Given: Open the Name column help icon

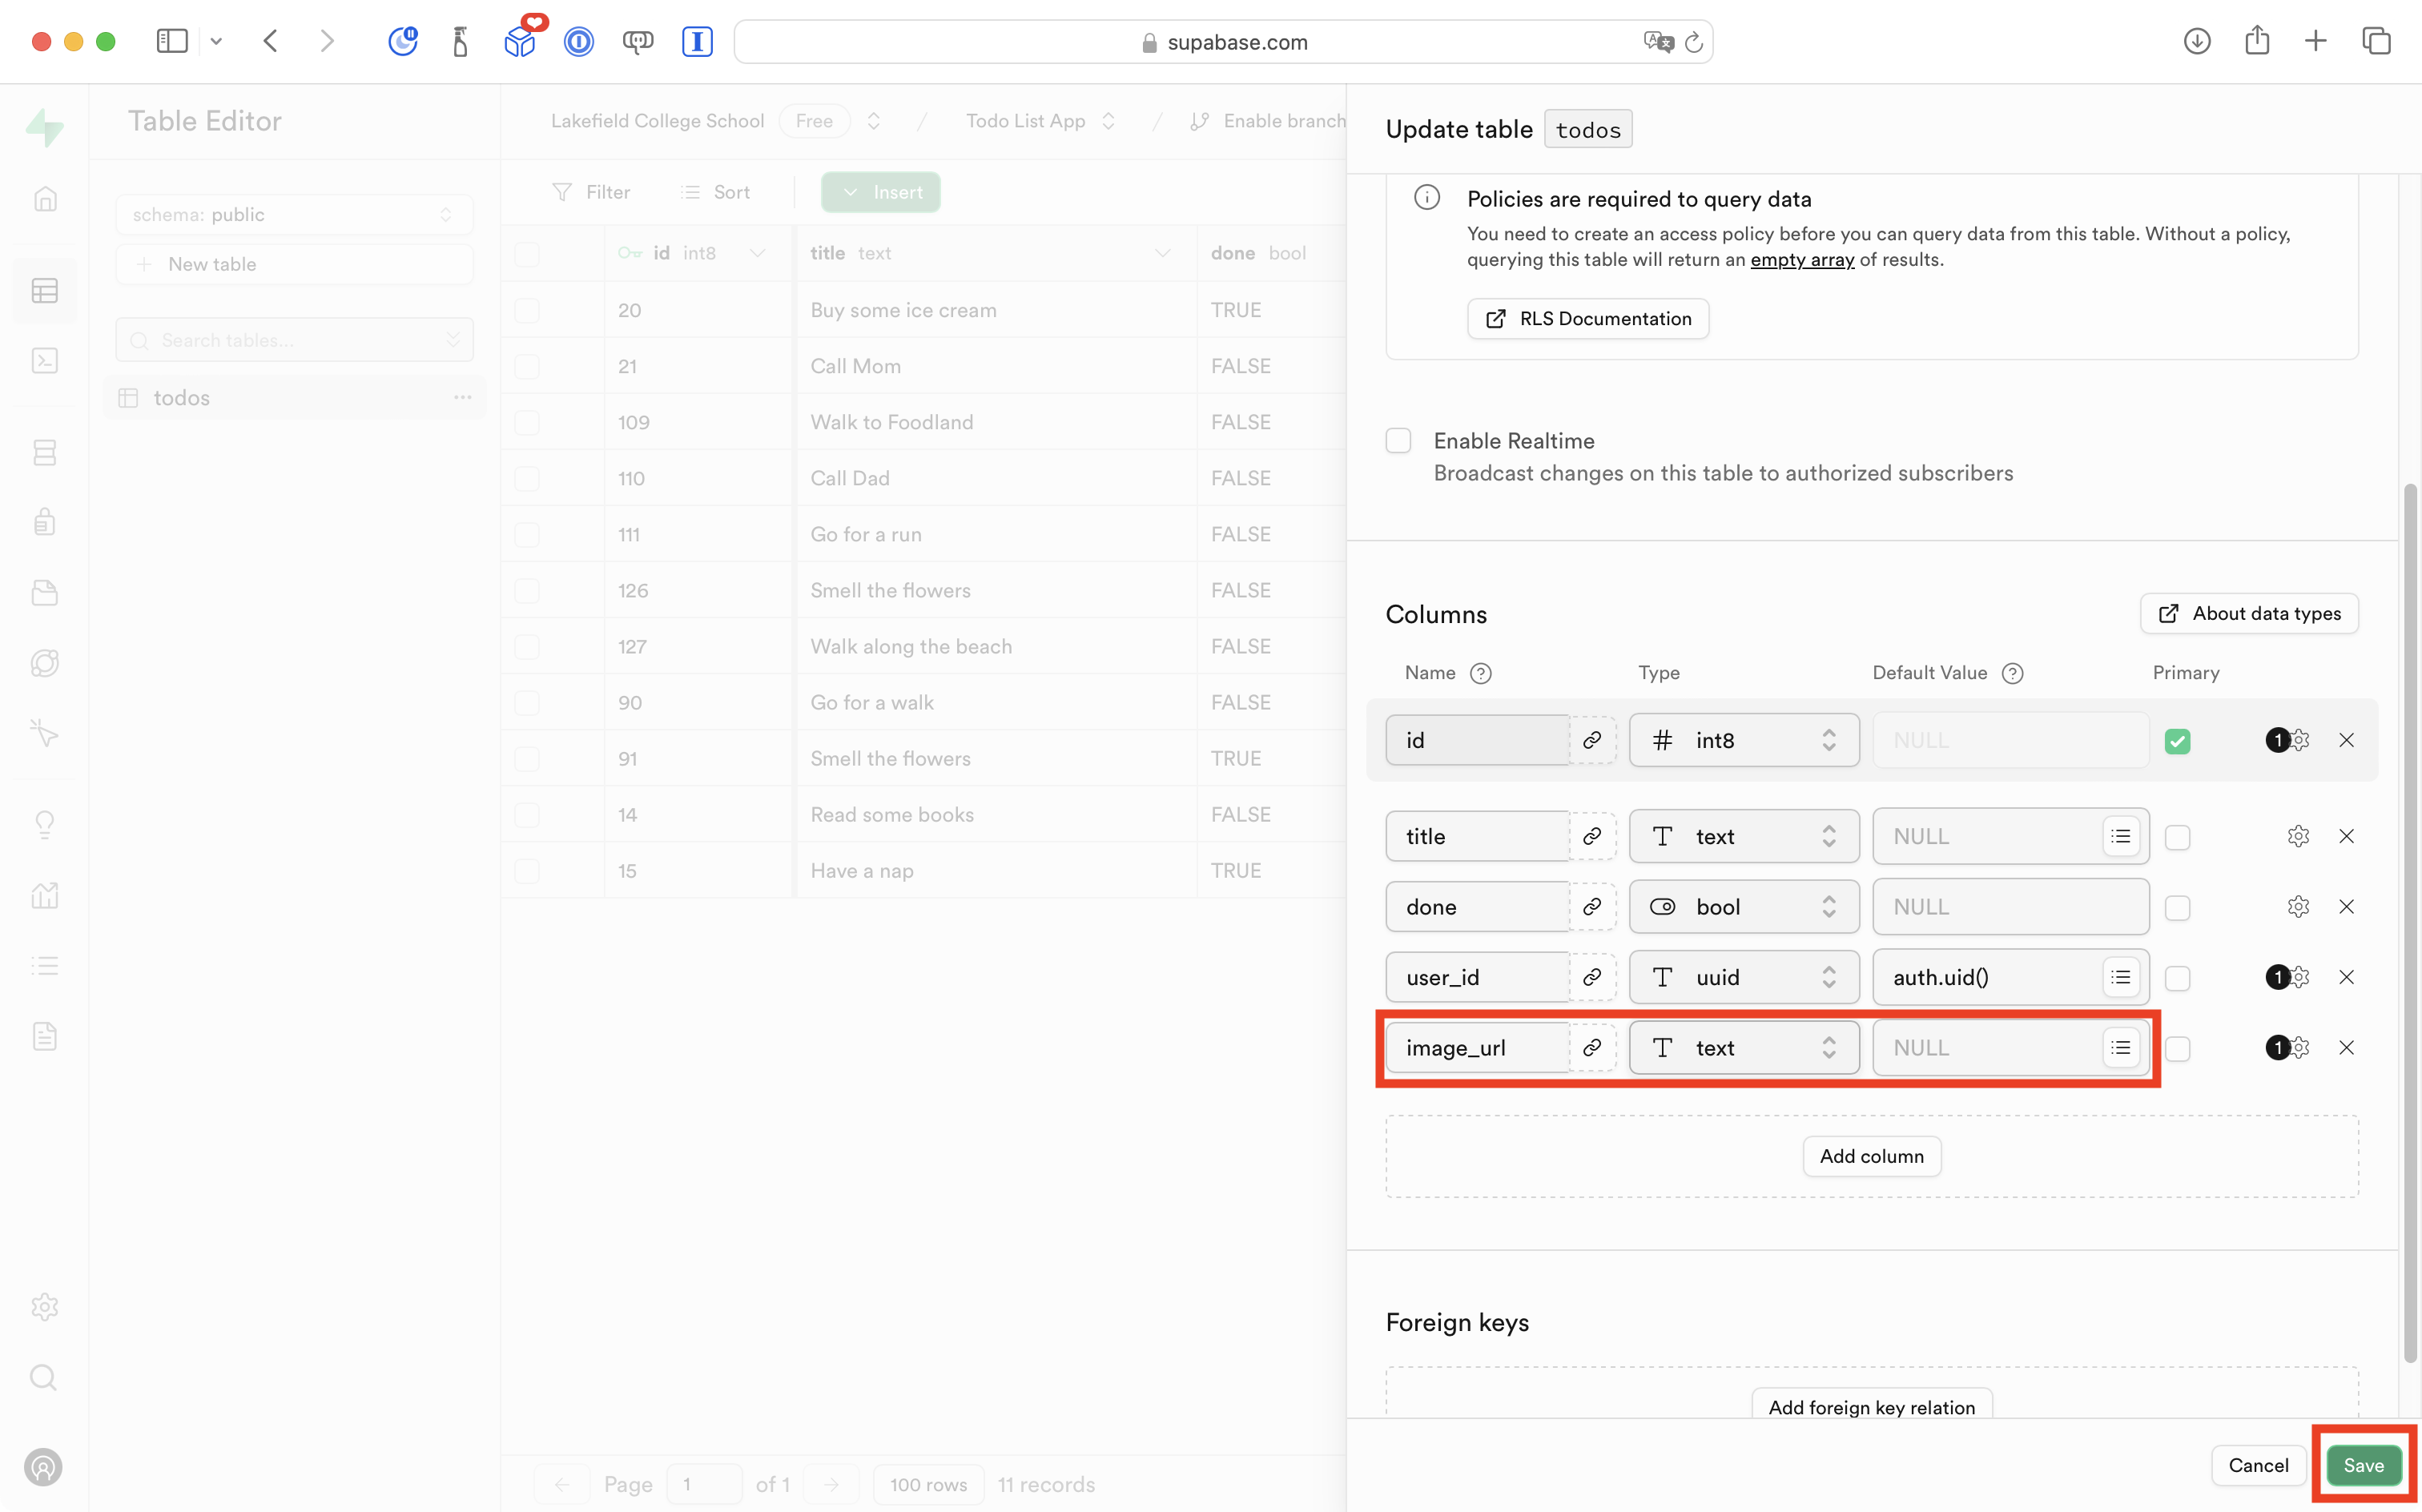Looking at the screenshot, I should pyautogui.click(x=1481, y=673).
